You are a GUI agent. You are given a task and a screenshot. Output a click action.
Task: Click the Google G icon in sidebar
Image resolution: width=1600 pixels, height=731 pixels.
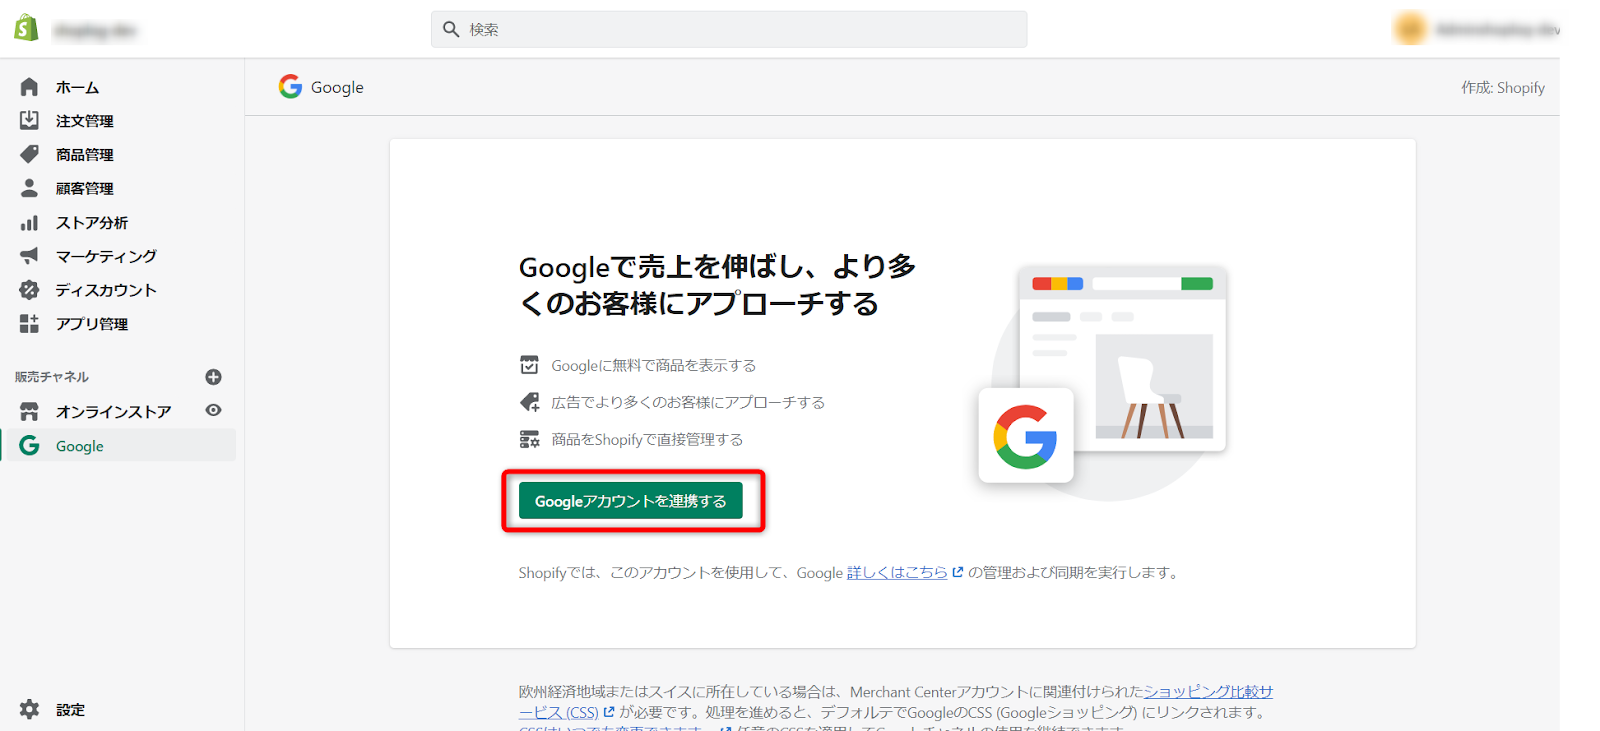(x=29, y=445)
